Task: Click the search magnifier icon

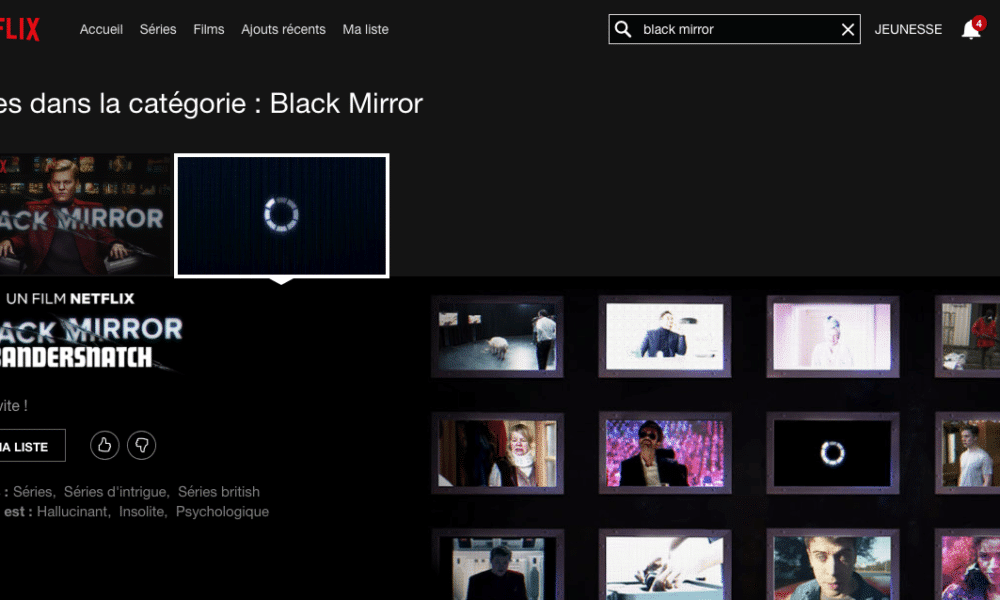Action: (623, 30)
